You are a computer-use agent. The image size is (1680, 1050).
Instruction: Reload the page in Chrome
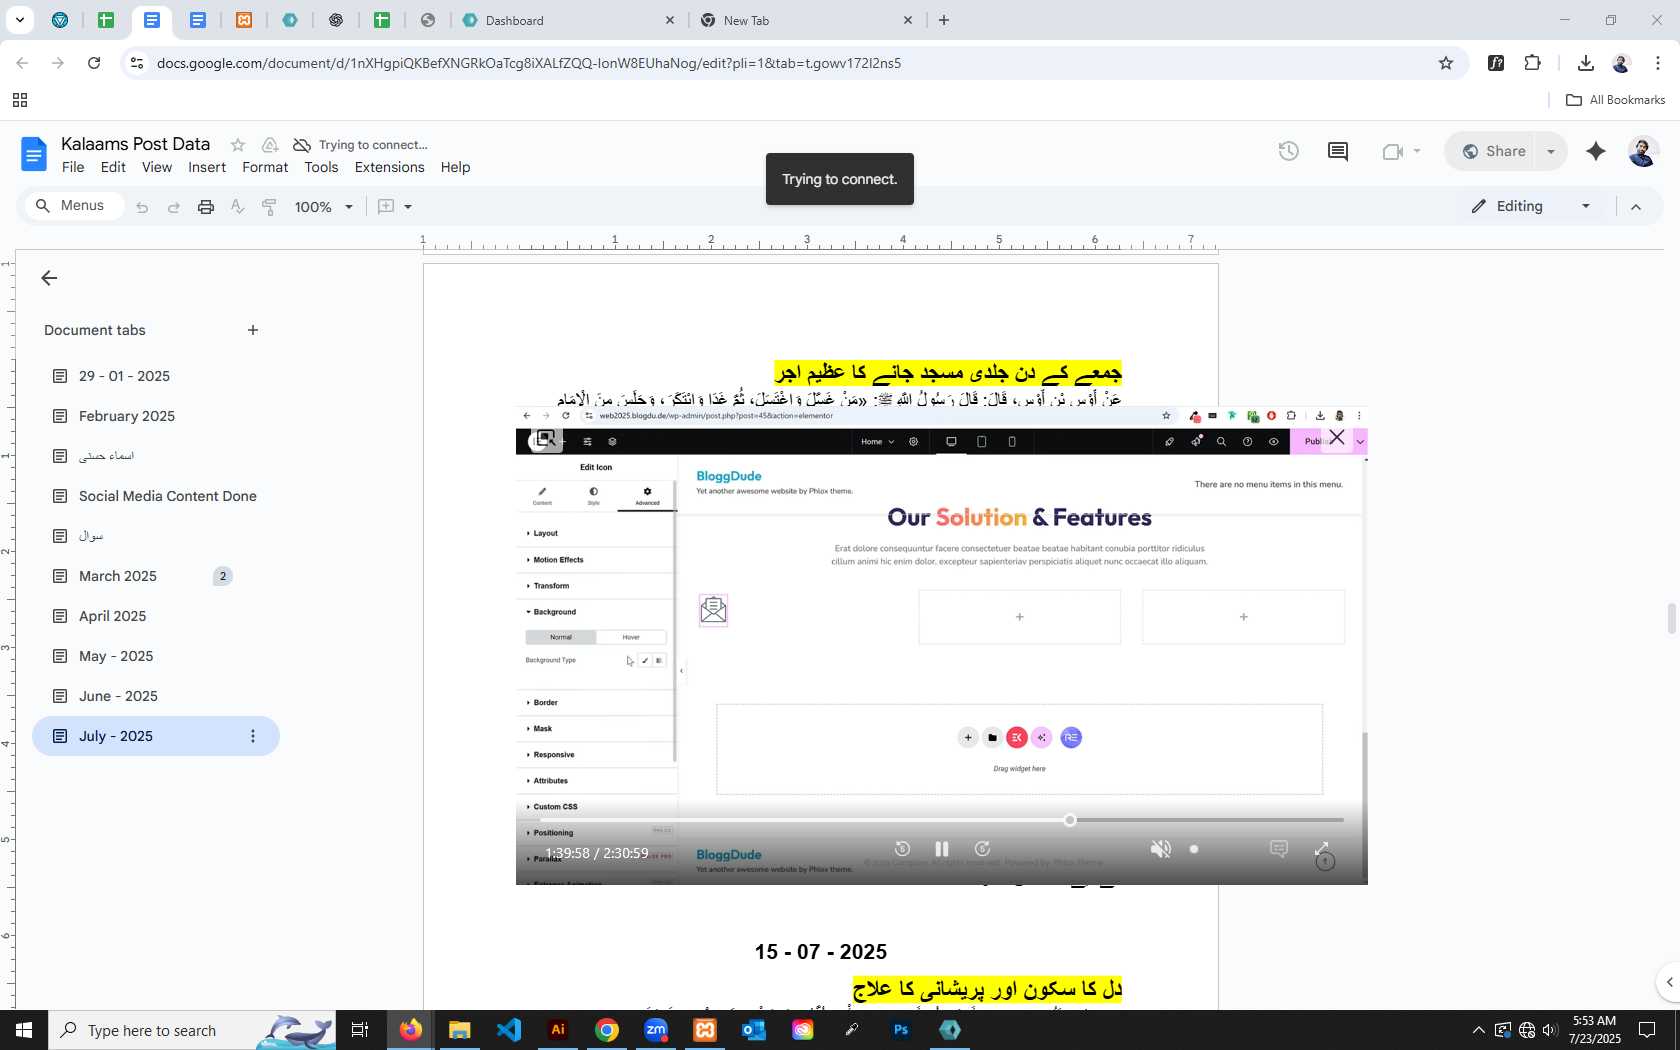point(94,63)
